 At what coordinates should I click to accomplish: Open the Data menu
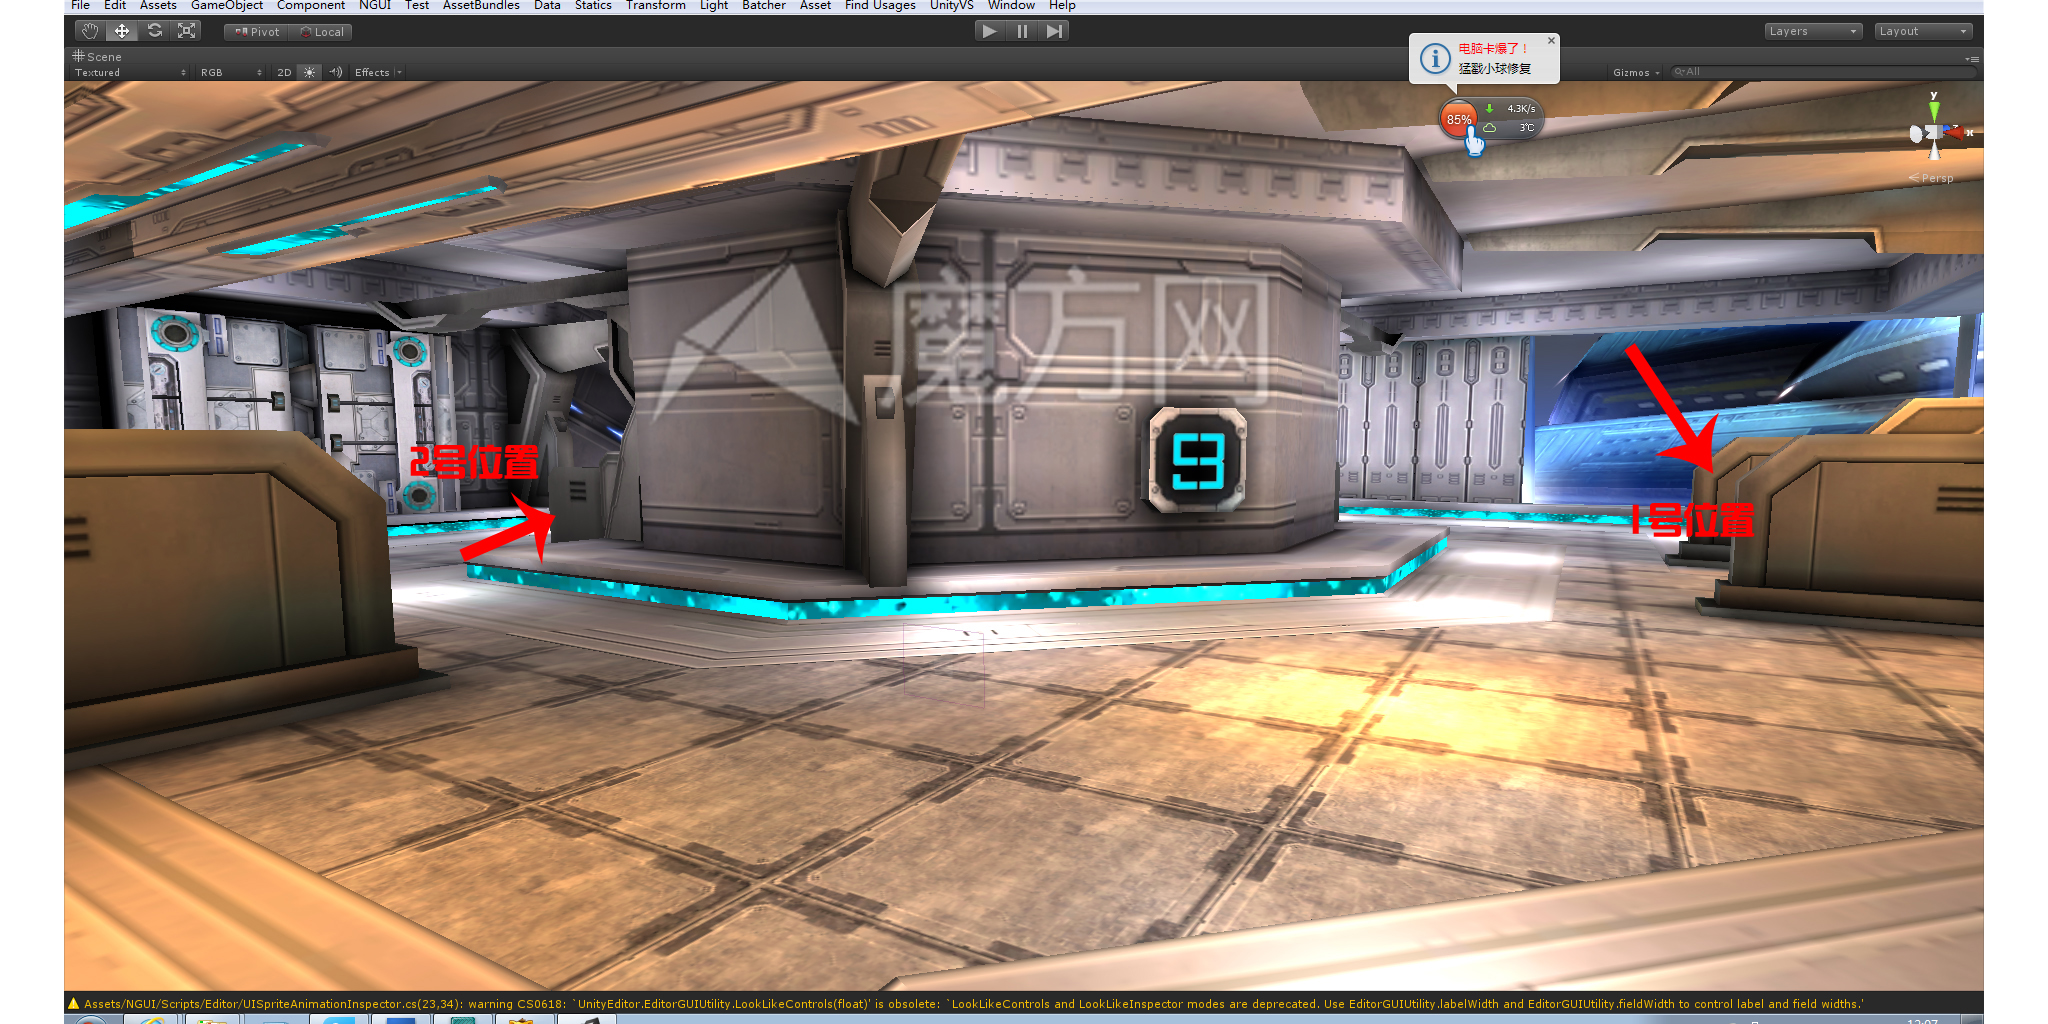[547, 5]
